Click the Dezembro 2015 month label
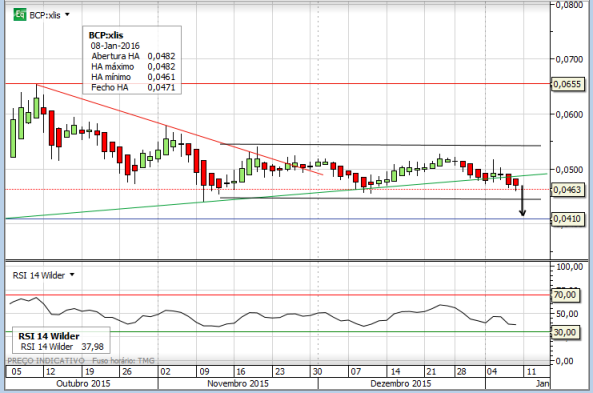Screen dimensions: 593x393 [x=401, y=384]
